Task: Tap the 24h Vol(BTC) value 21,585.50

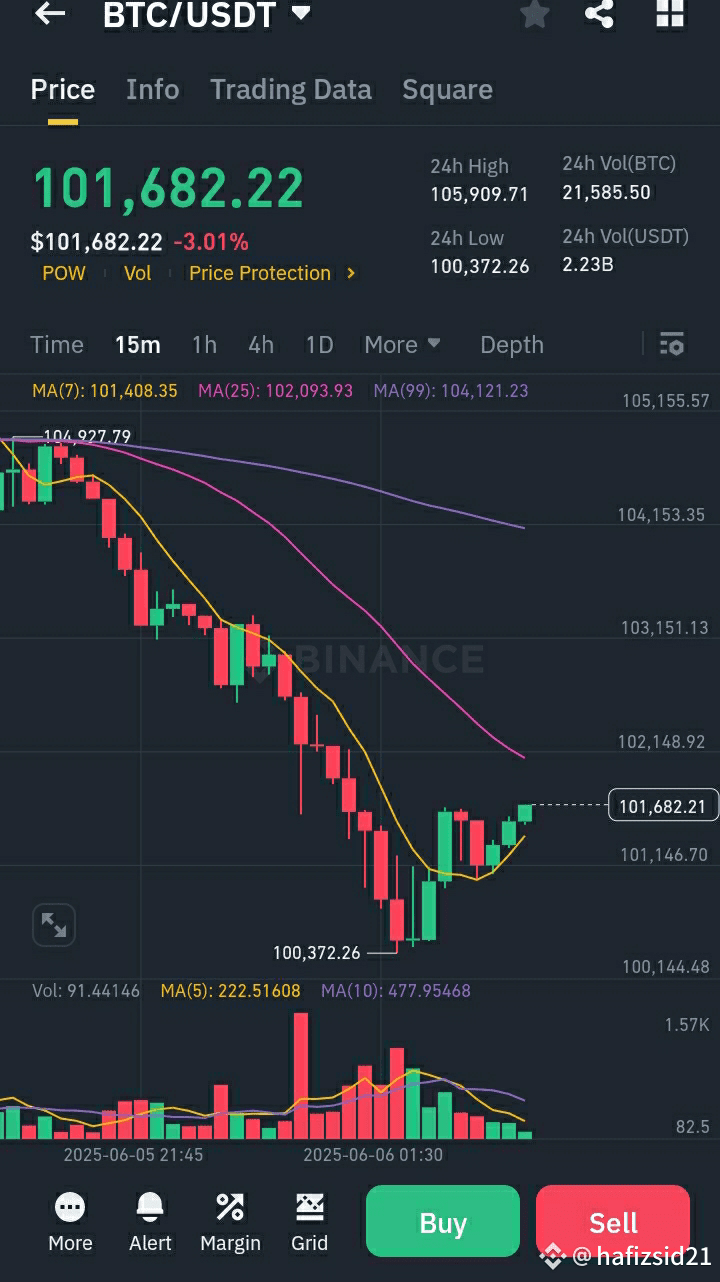Action: click(x=606, y=192)
